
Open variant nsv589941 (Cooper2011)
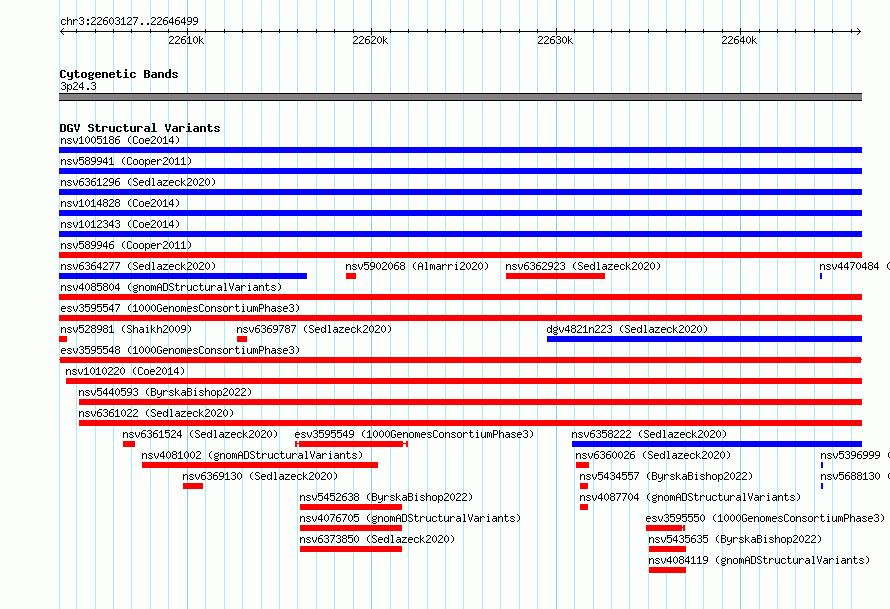126,161
